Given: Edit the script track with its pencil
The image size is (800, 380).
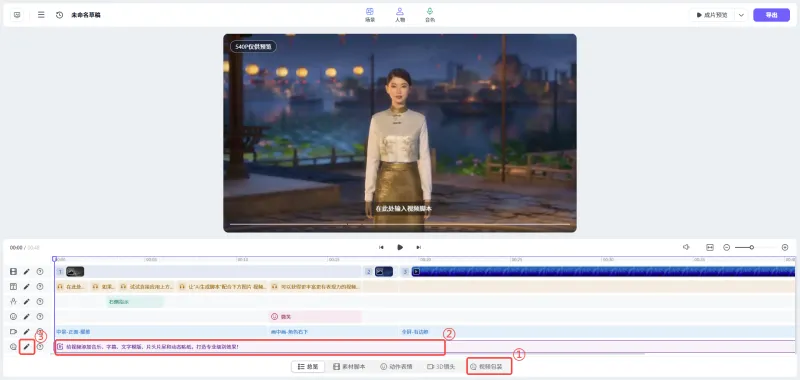Looking at the screenshot, I should tap(27, 287).
